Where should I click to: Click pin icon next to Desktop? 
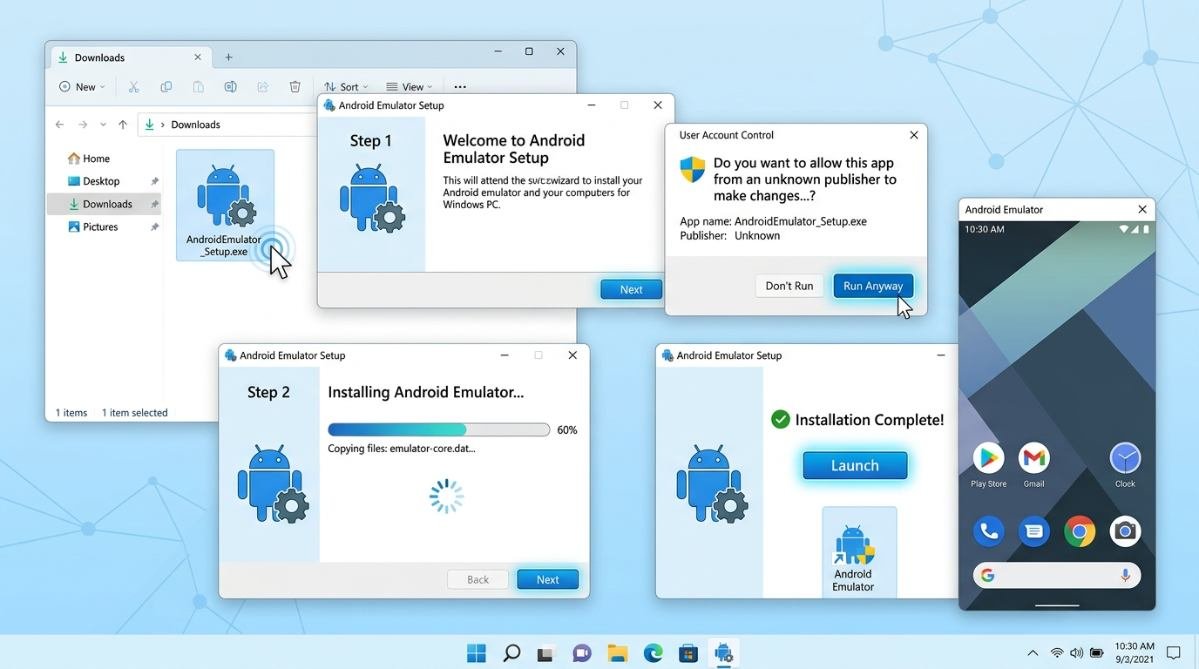coord(154,181)
